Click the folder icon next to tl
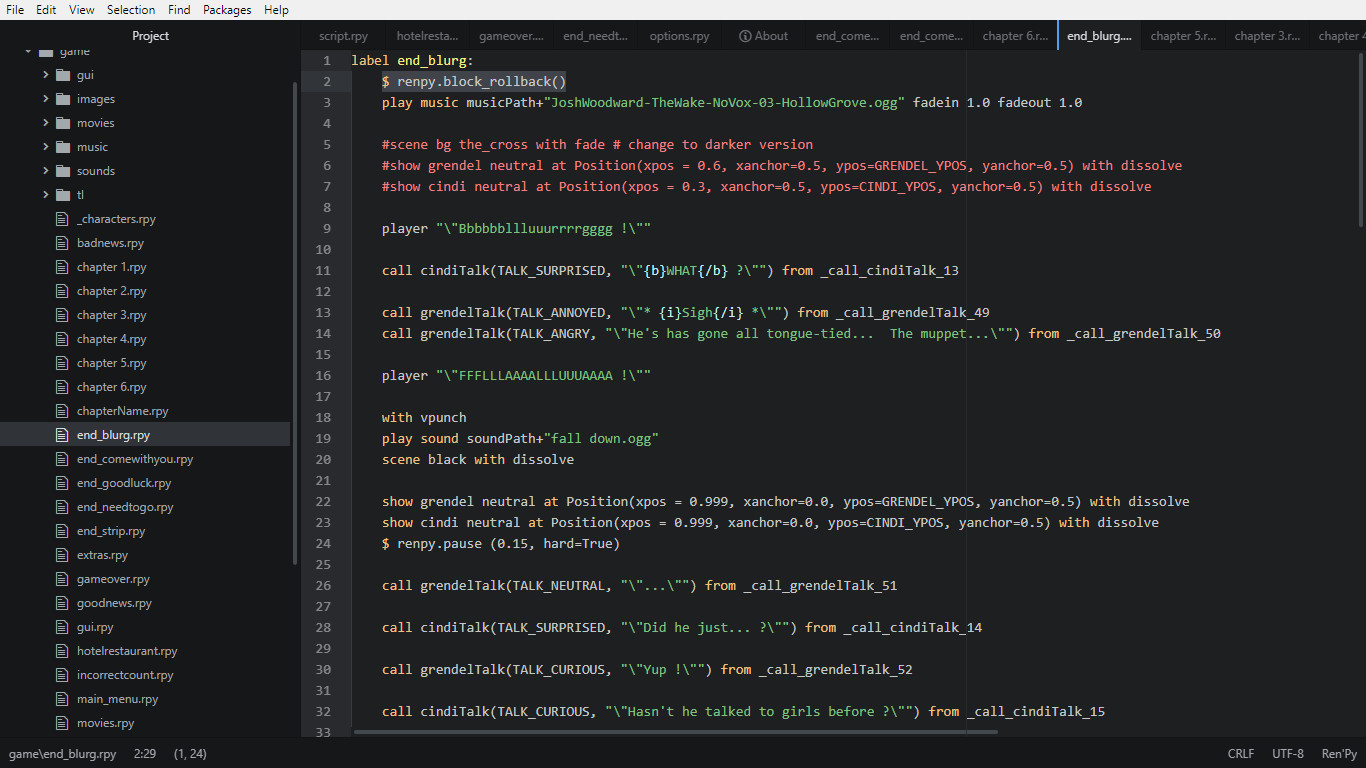This screenshot has height=768, width=1366. [61, 194]
